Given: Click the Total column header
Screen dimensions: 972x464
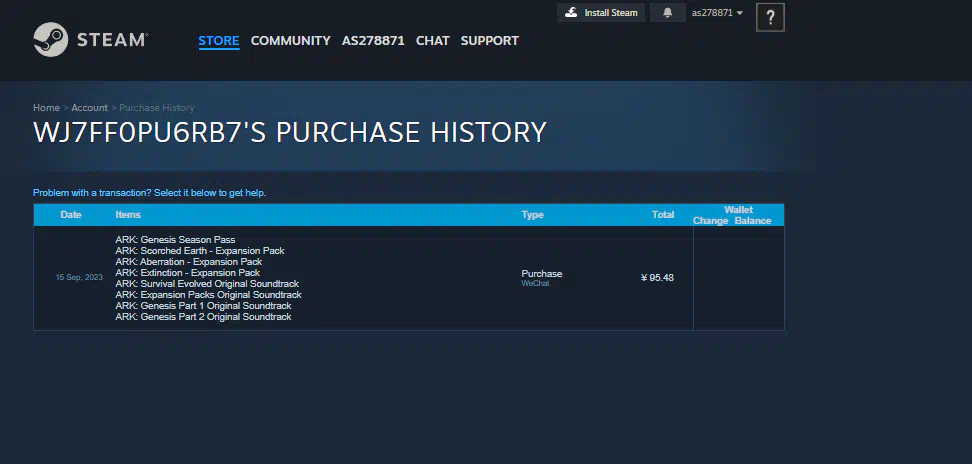Looking at the screenshot, I should [x=663, y=215].
